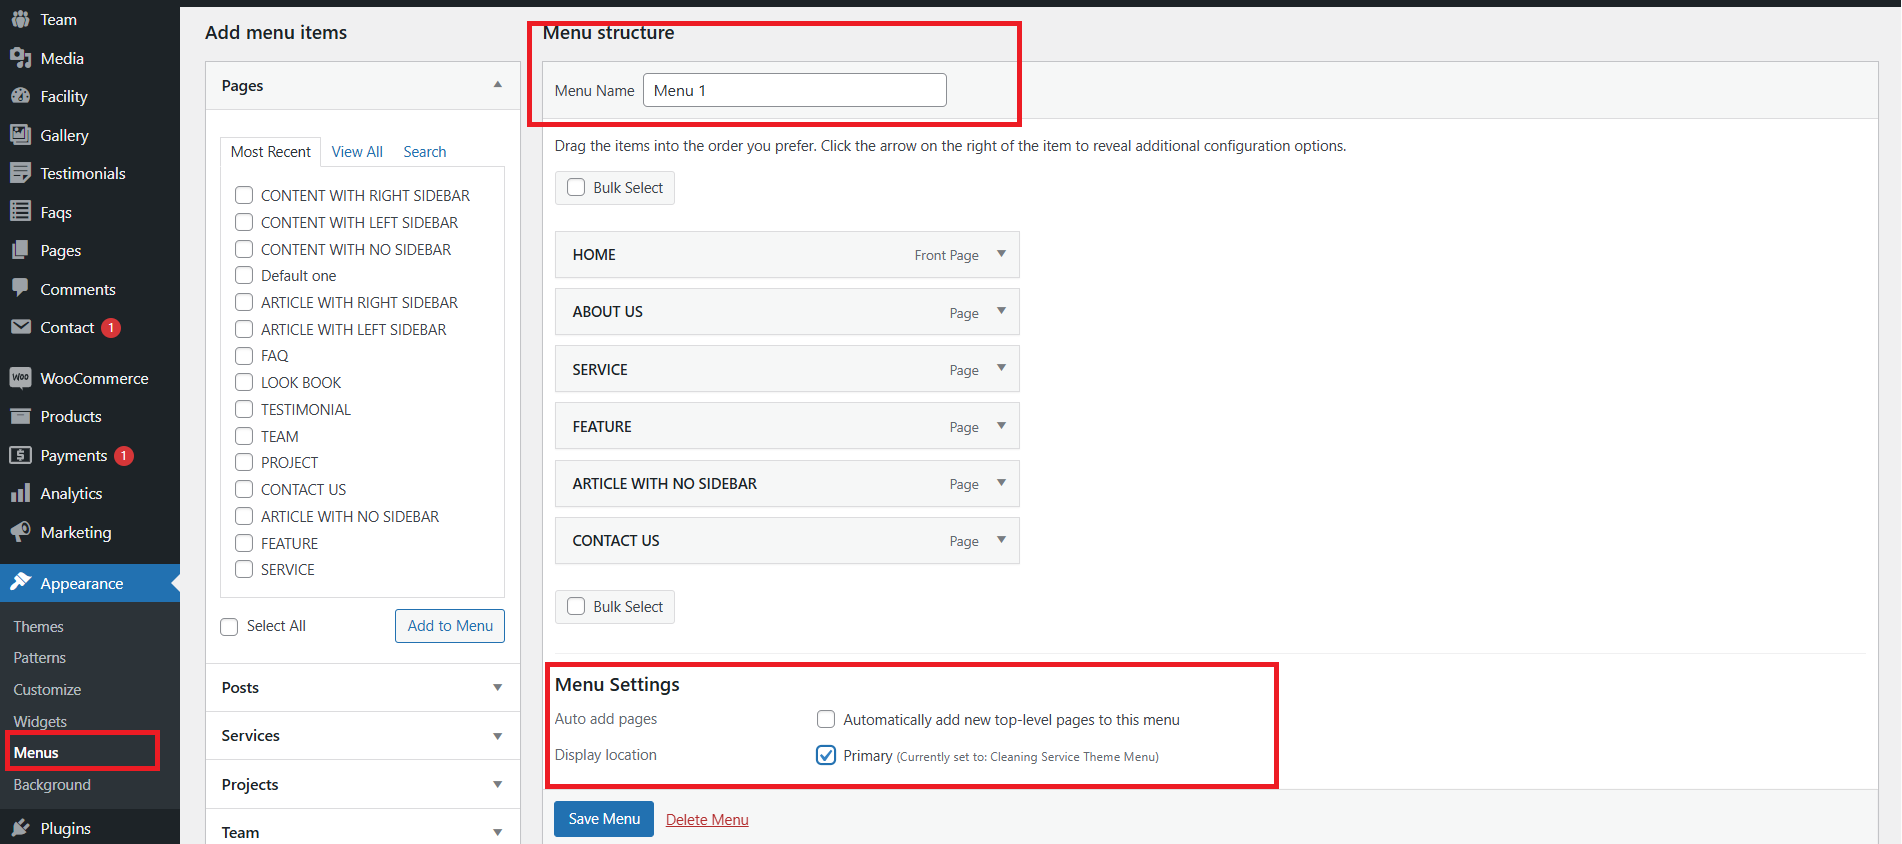Check the FAQ page checkbox
Screen dimensions: 1902x844
pos(244,356)
